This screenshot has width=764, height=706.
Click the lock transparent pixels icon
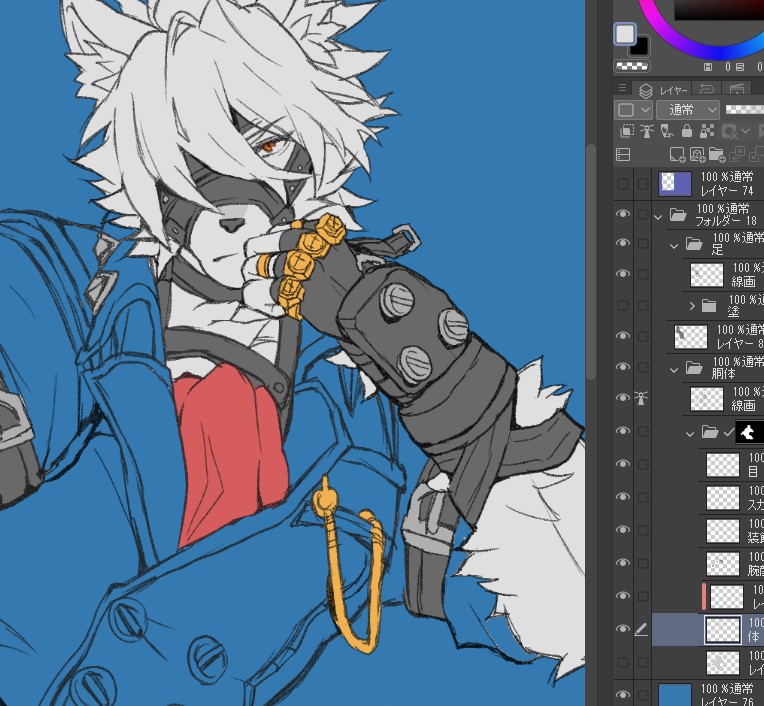(707, 131)
